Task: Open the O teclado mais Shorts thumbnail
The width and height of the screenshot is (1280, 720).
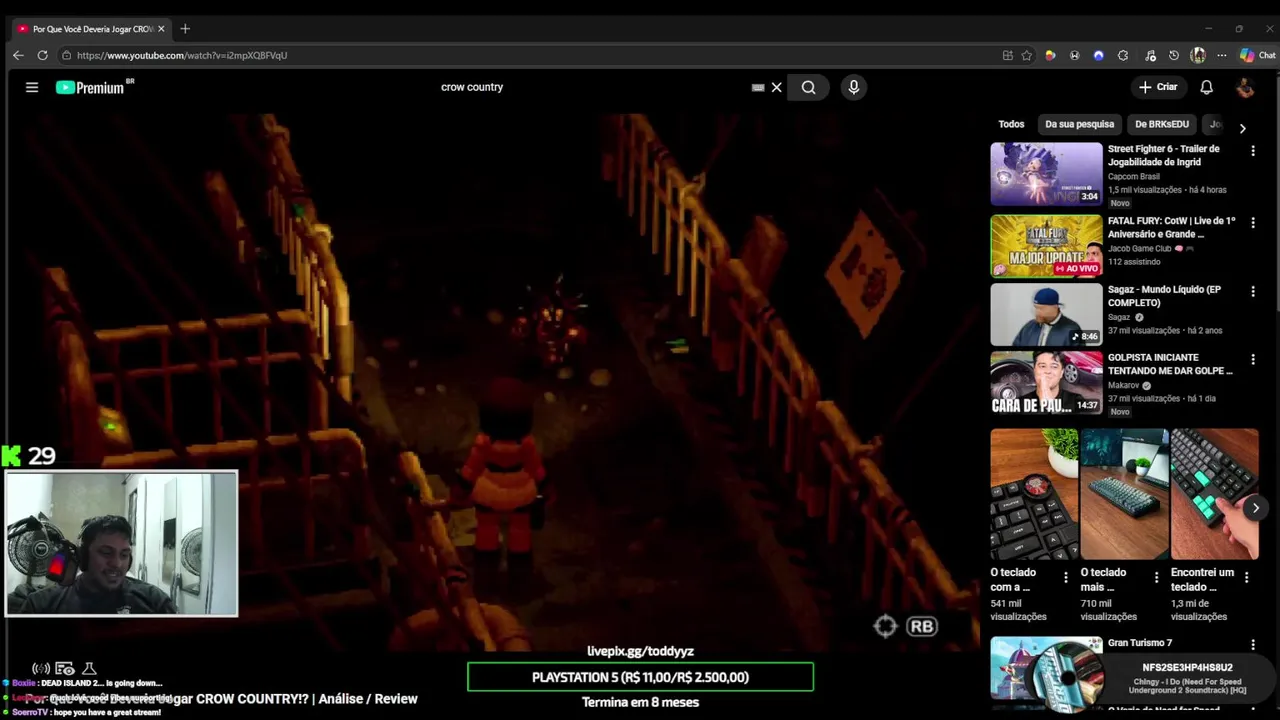Action: click(1124, 494)
